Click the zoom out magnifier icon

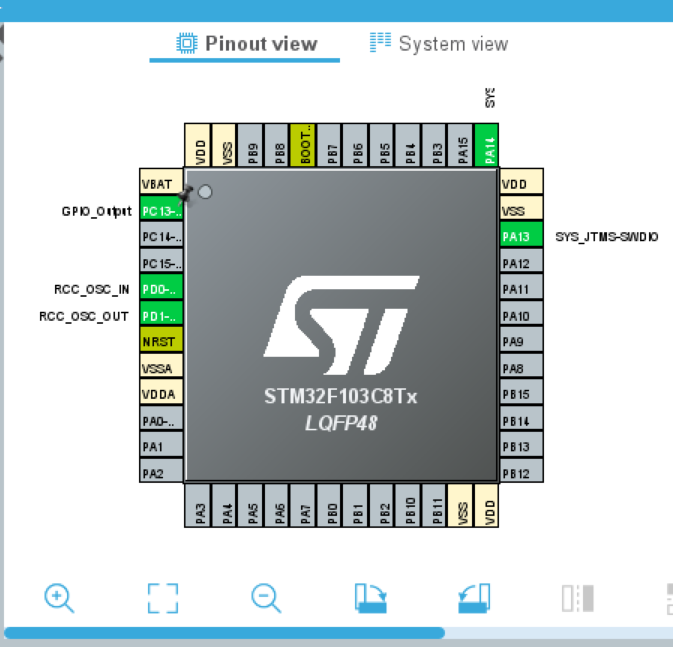click(266, 598)
